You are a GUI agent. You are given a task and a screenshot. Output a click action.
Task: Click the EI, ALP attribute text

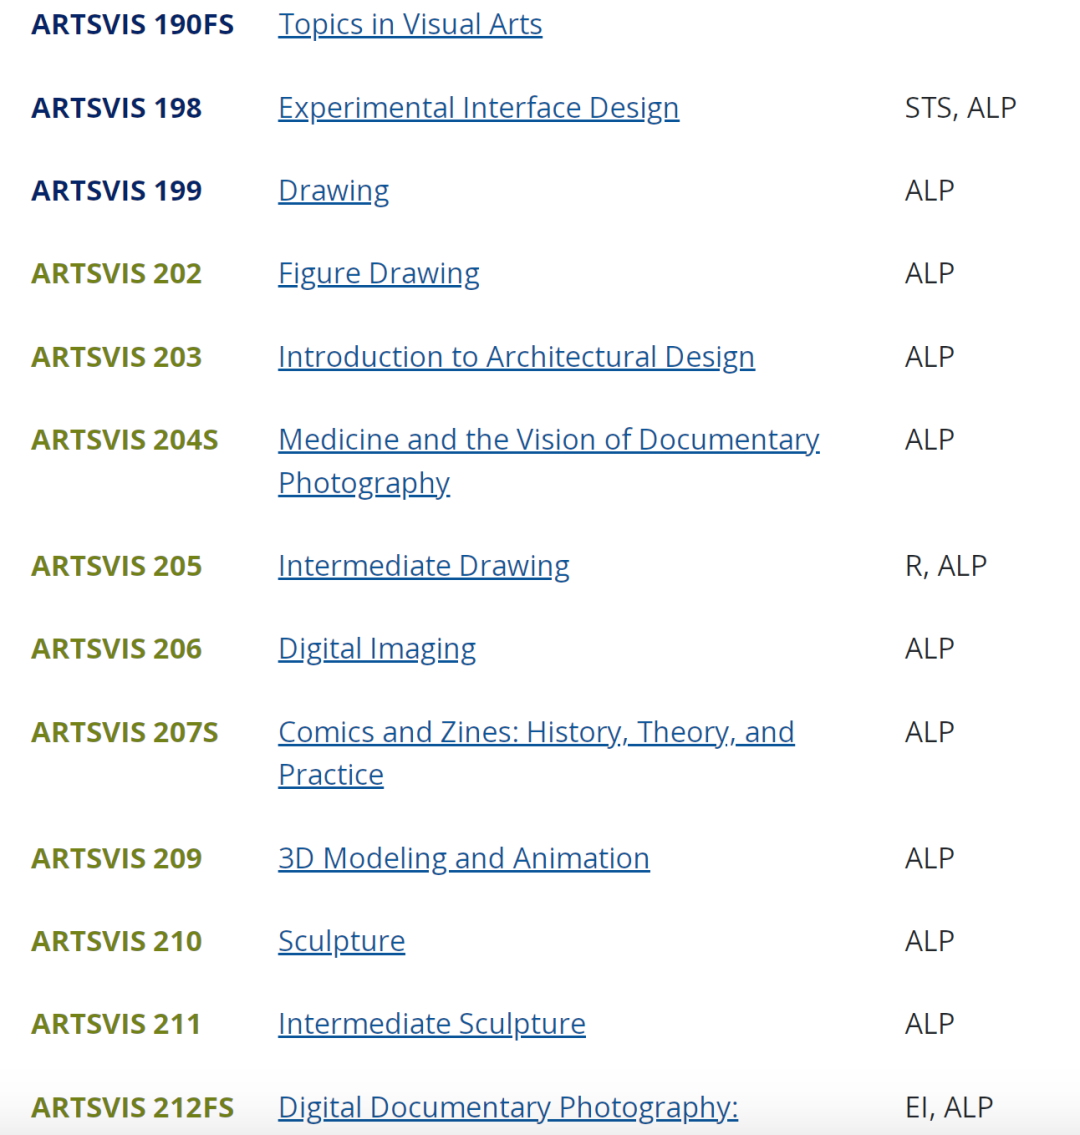click(948, 1107)
